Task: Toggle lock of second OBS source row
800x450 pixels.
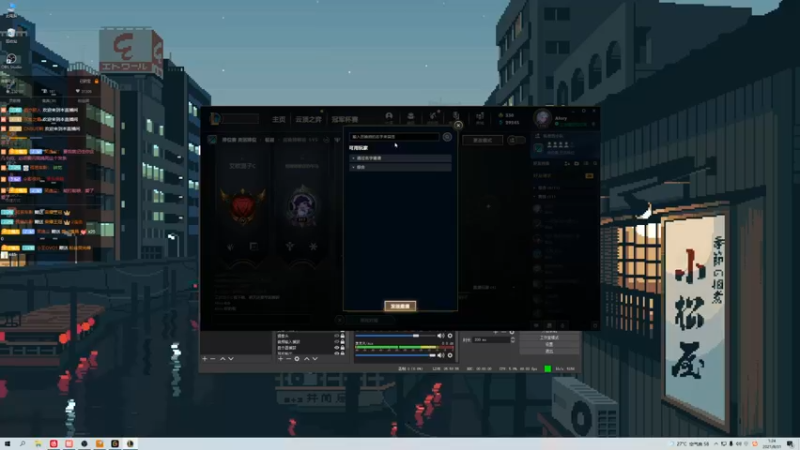Action: pos(342,342)
